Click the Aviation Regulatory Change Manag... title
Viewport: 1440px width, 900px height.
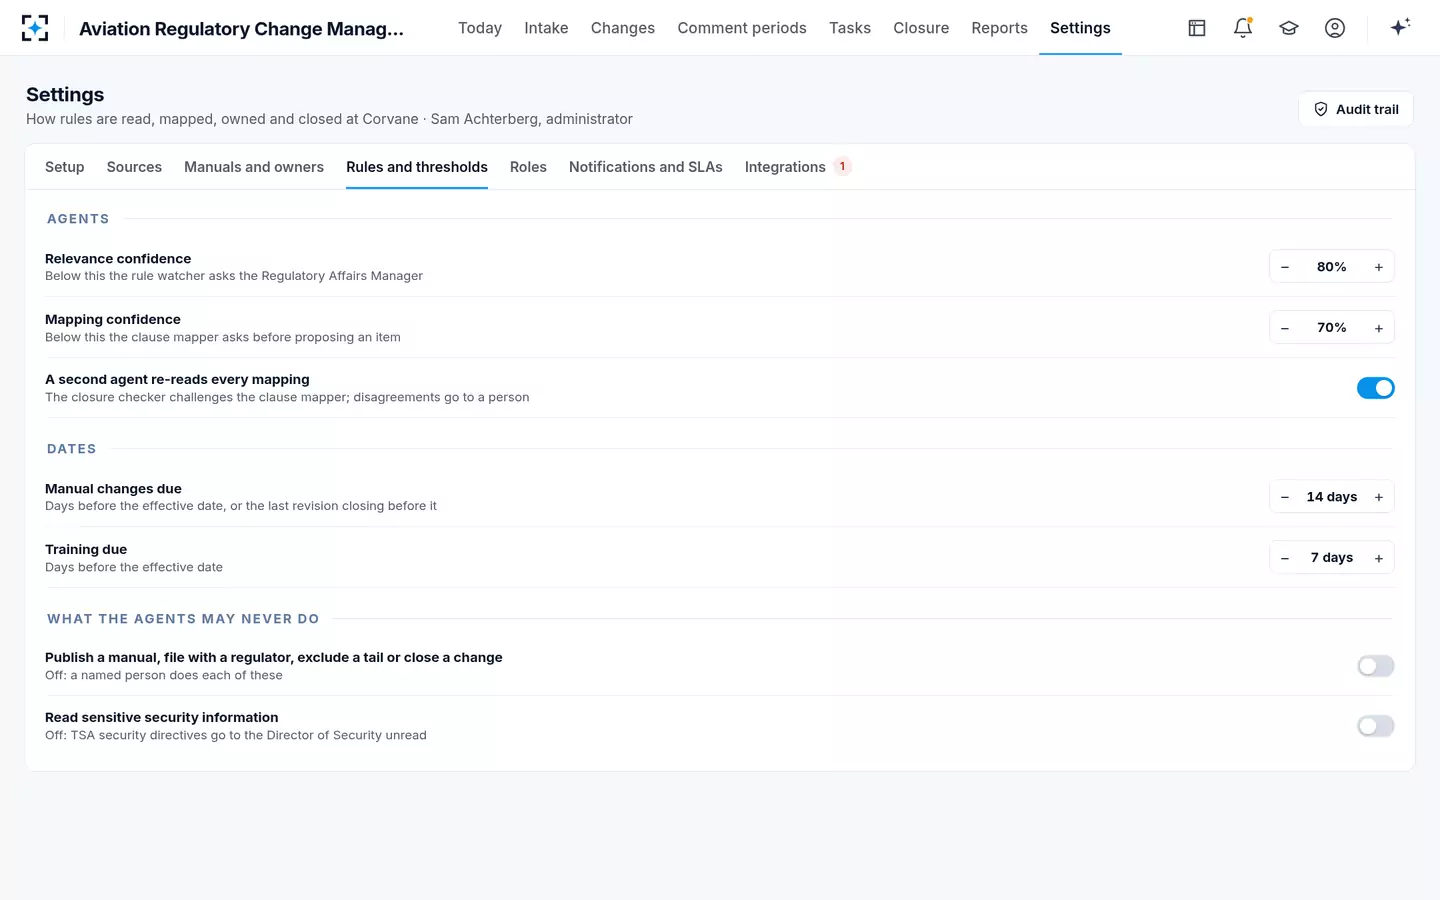(x=242, y=29)
